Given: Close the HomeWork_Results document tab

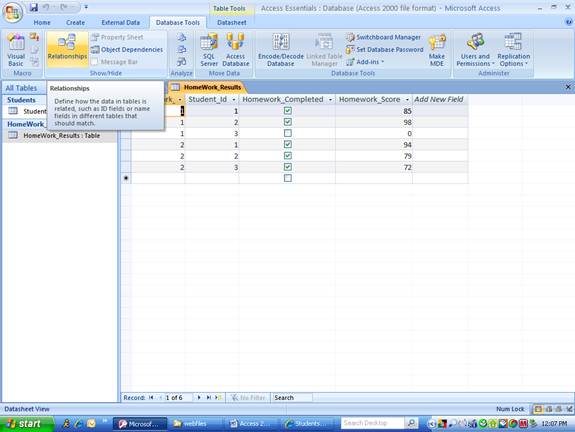Looking at the screenshot, I should (568, 87).
